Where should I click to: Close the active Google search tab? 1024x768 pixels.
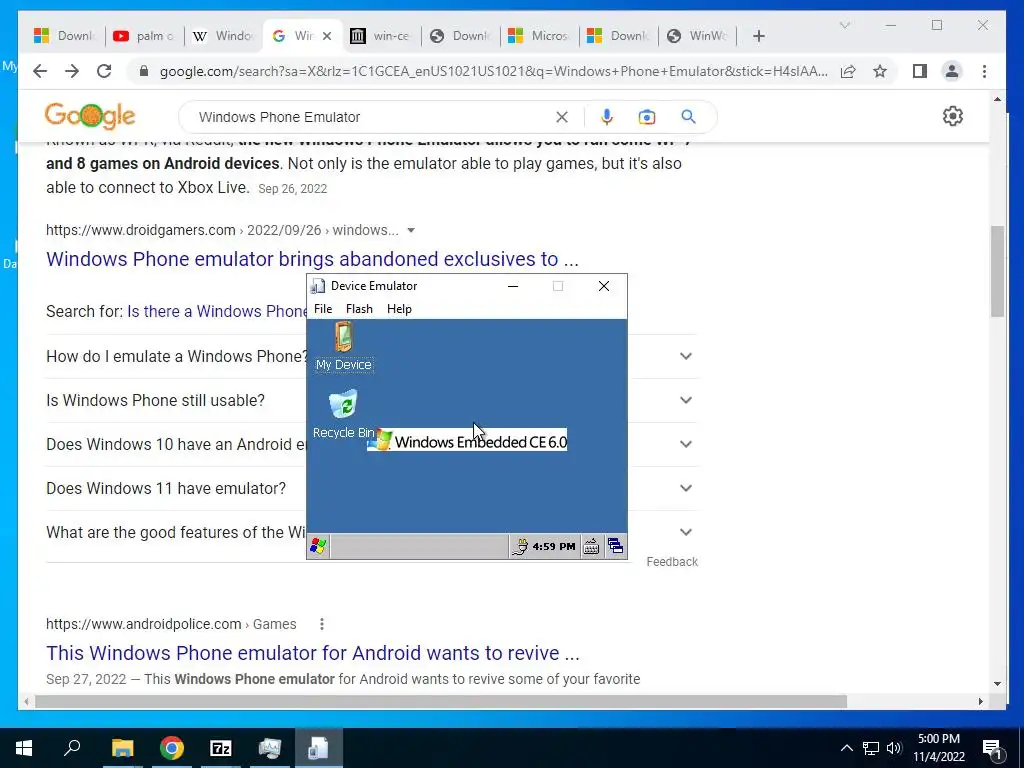pyautogui.click(x=327, y=36)
